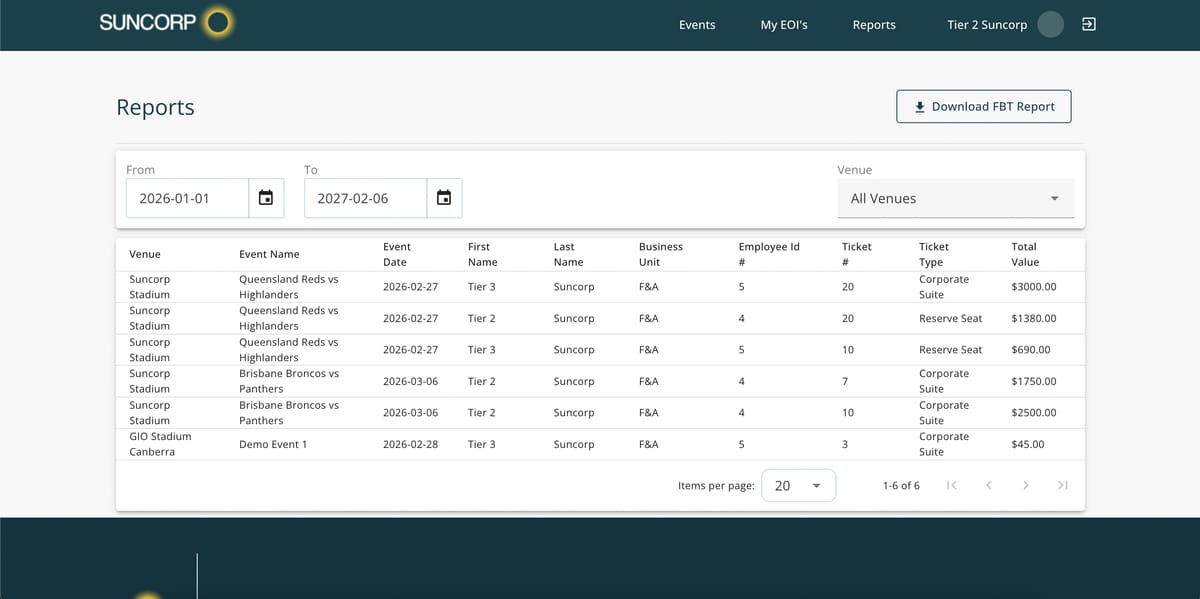Click ticket count 7 cell
The width and height of the screenshot is (1200, 599).
click(x=845, y=381)
